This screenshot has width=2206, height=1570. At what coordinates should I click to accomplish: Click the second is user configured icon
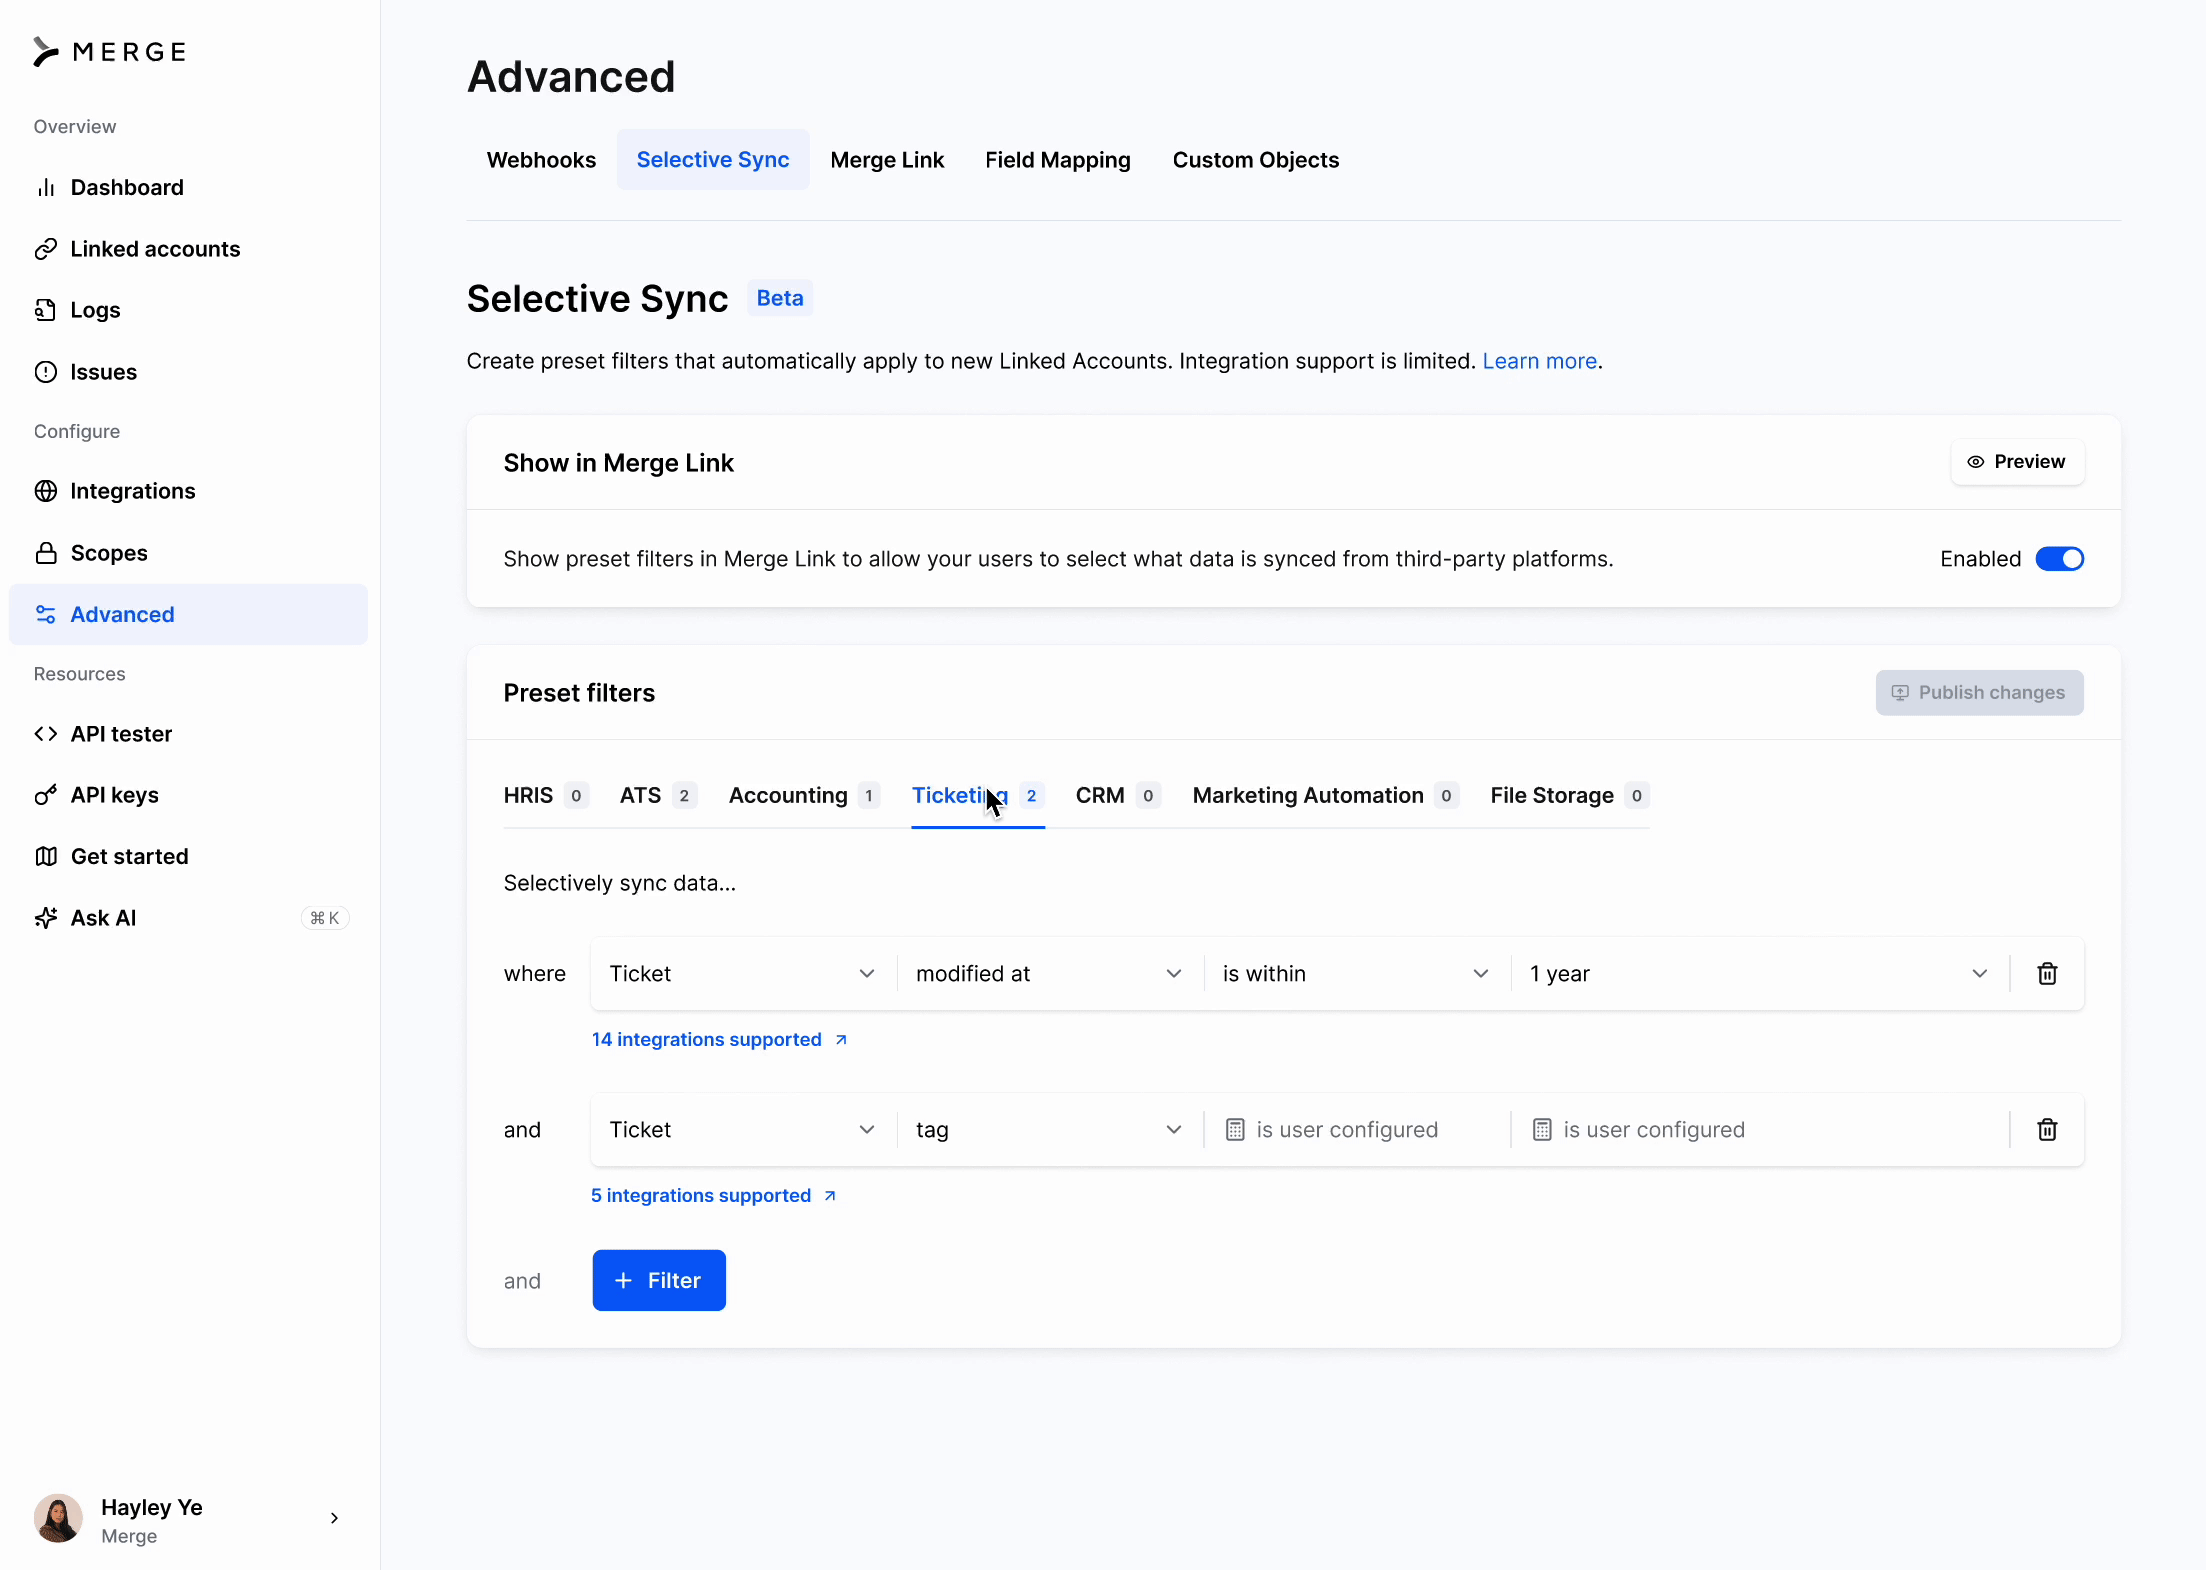tap(1542, 1130)
